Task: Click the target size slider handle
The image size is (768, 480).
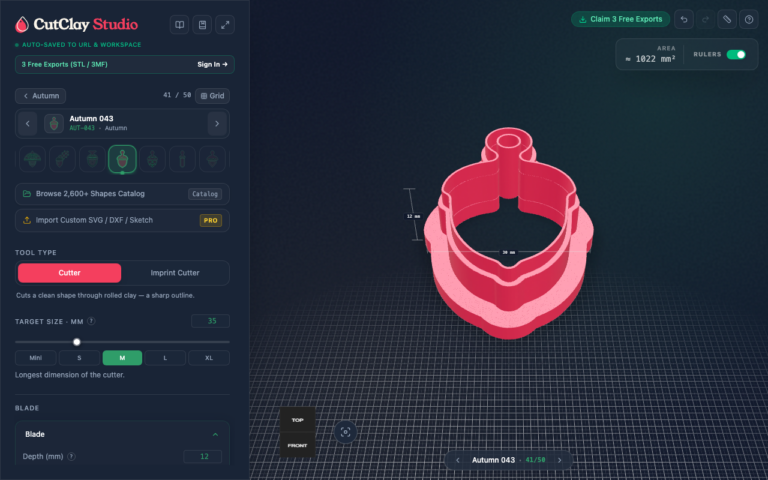Action: (77, 342)
